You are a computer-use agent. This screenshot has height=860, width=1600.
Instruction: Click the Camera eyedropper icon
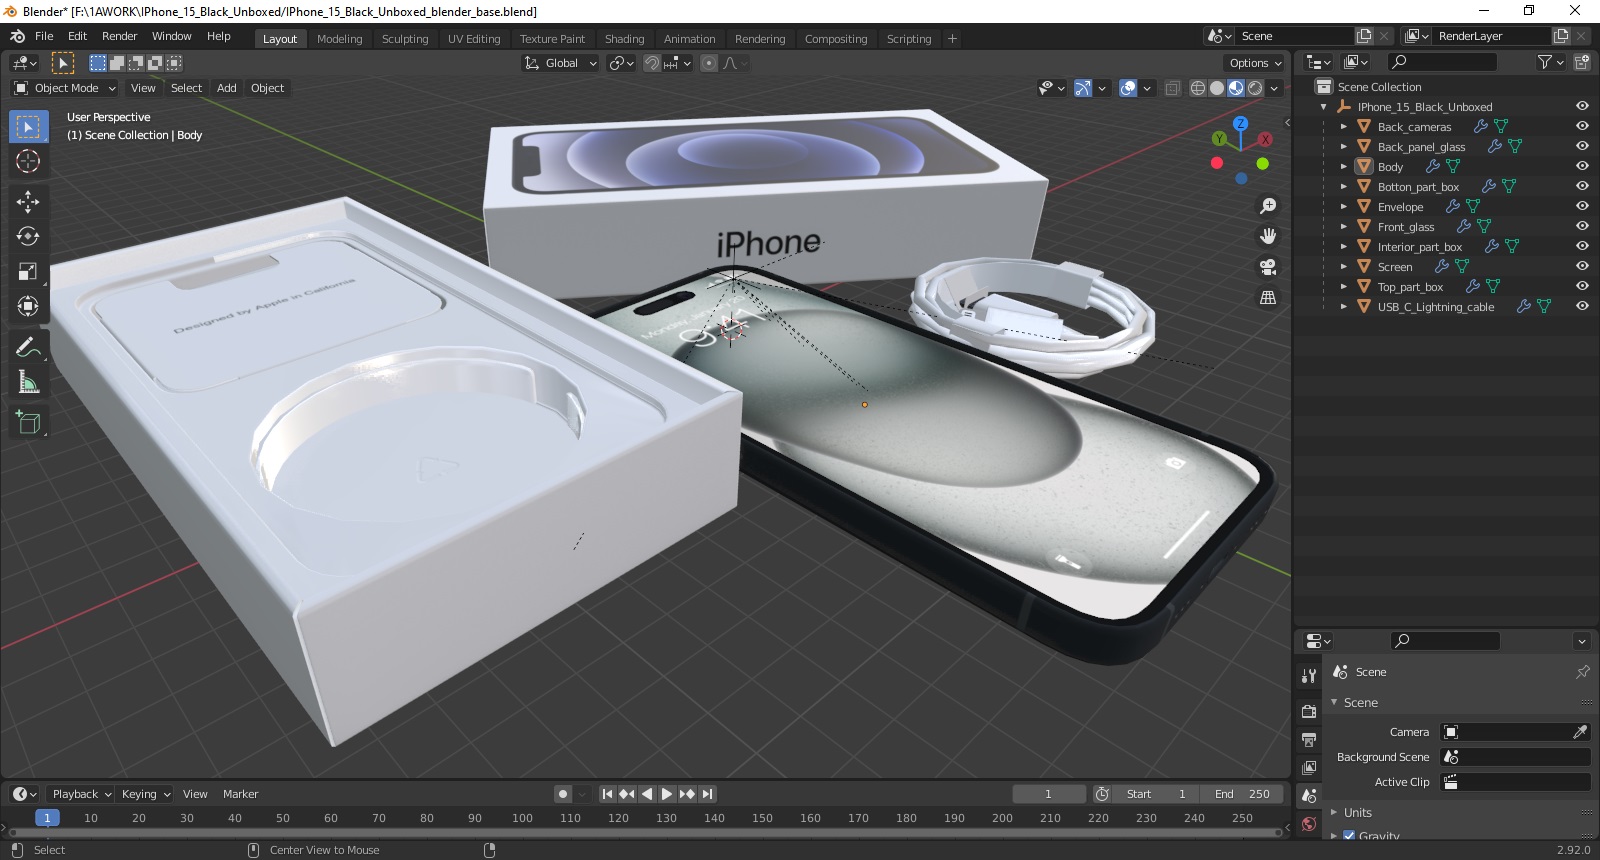(1580, 732)
